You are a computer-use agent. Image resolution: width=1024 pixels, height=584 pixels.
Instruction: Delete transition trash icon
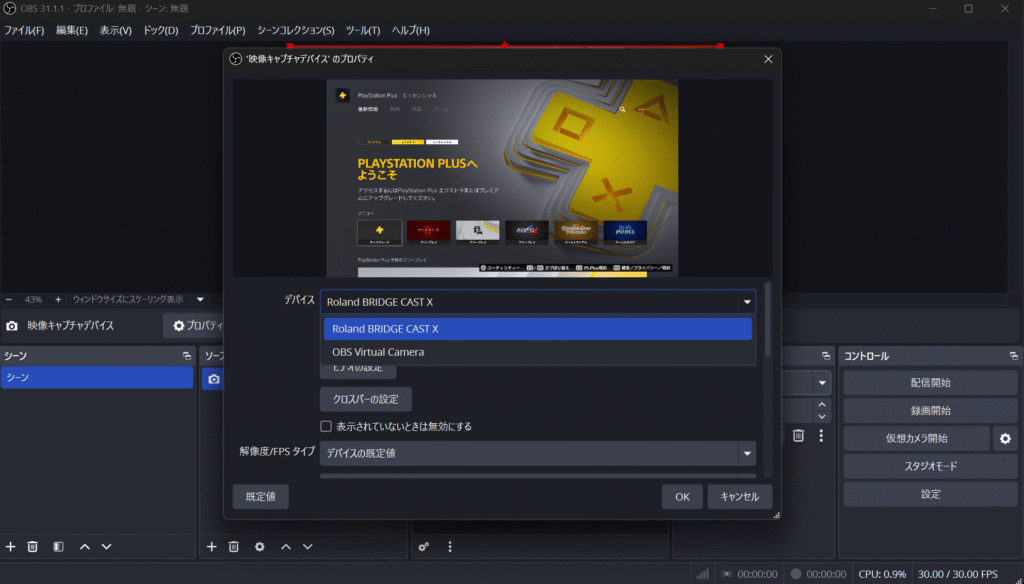(x=798, y=436)
